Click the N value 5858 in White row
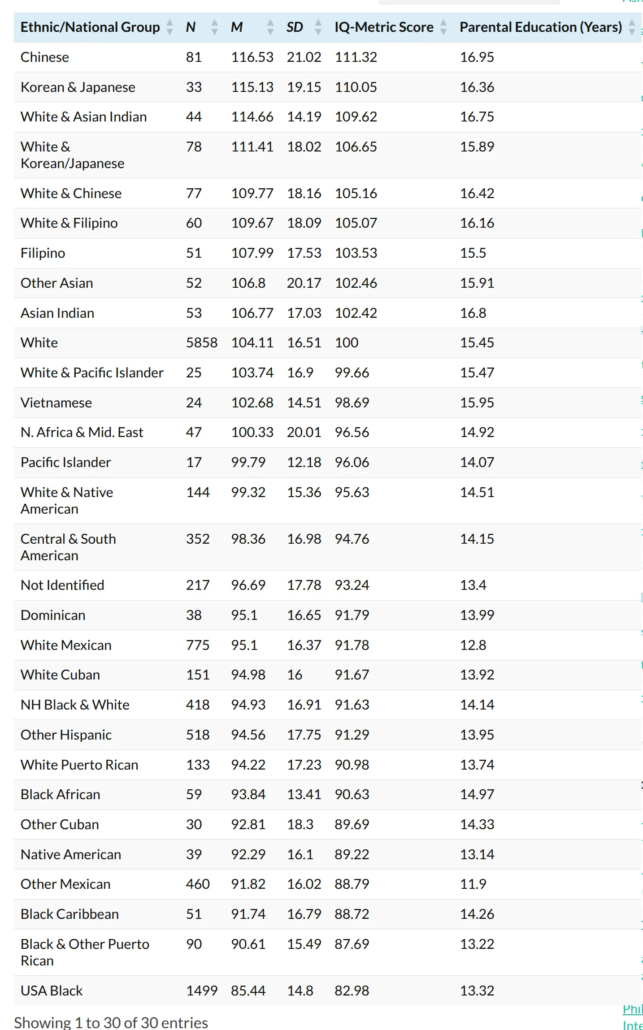The image size is (643, 1030). coord(201,342)
